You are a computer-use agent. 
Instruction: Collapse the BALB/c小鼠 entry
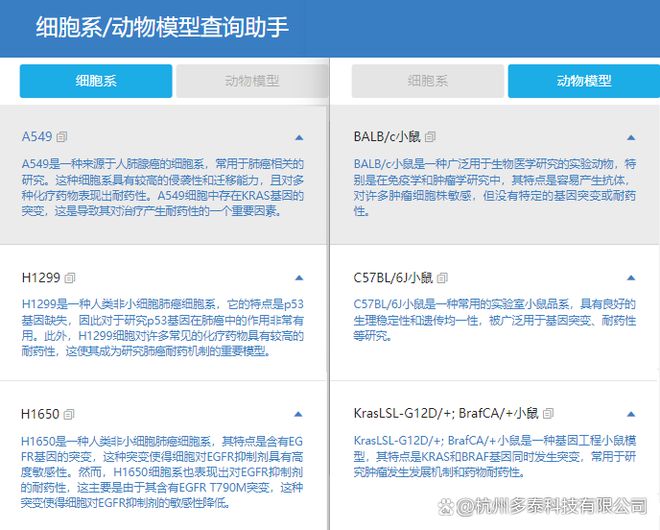[631, 137]
